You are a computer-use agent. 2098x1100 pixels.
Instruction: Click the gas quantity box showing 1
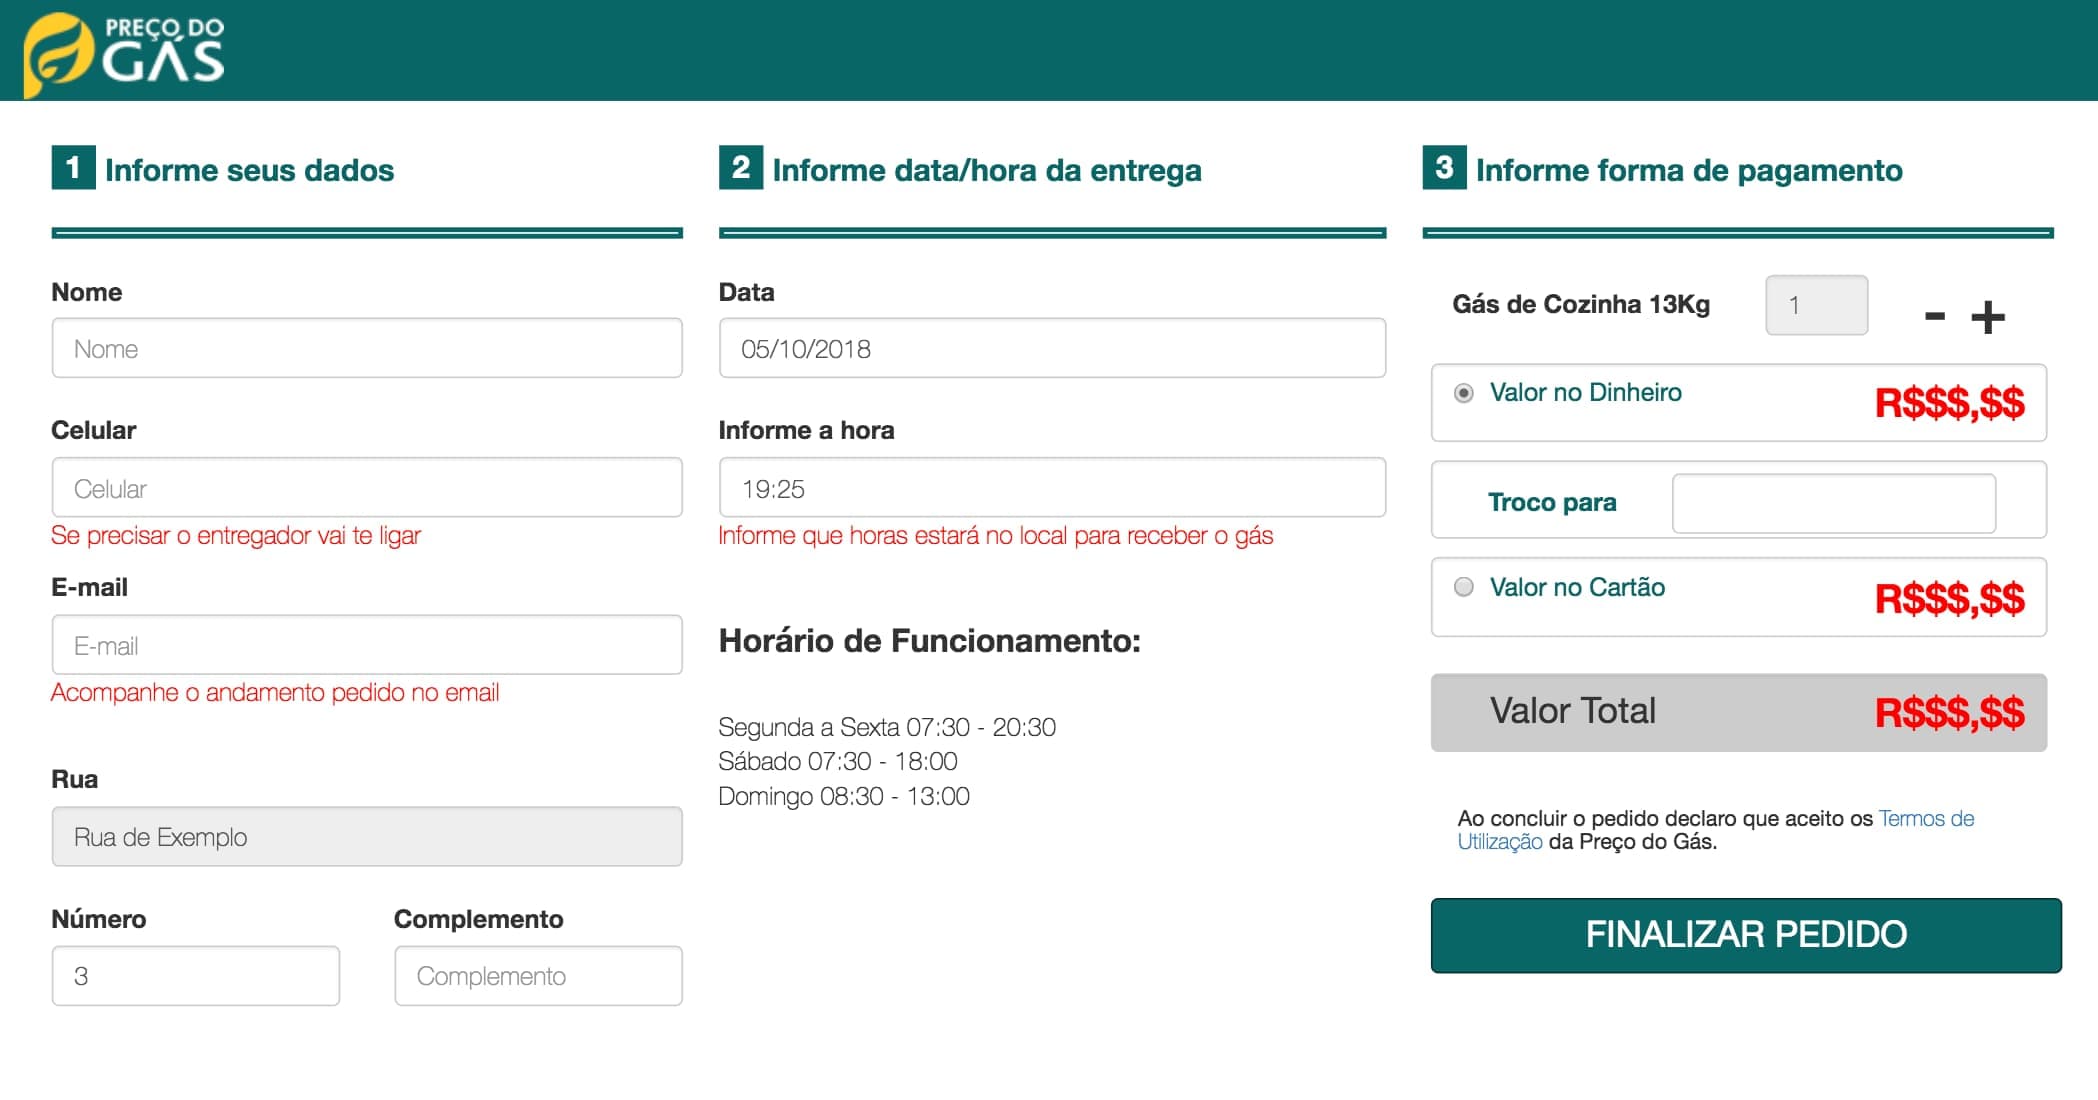[x=1816, y=305]
